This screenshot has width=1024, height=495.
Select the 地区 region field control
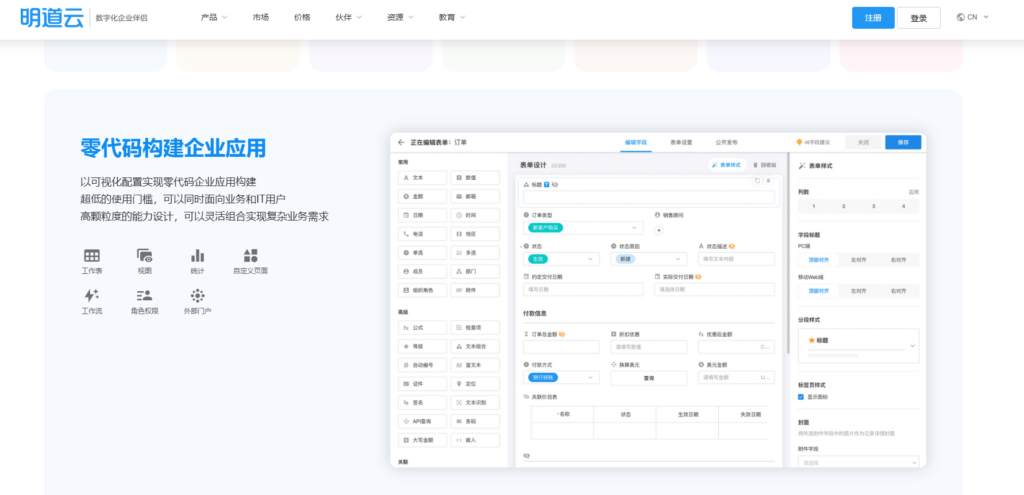[x=475, y=234]
